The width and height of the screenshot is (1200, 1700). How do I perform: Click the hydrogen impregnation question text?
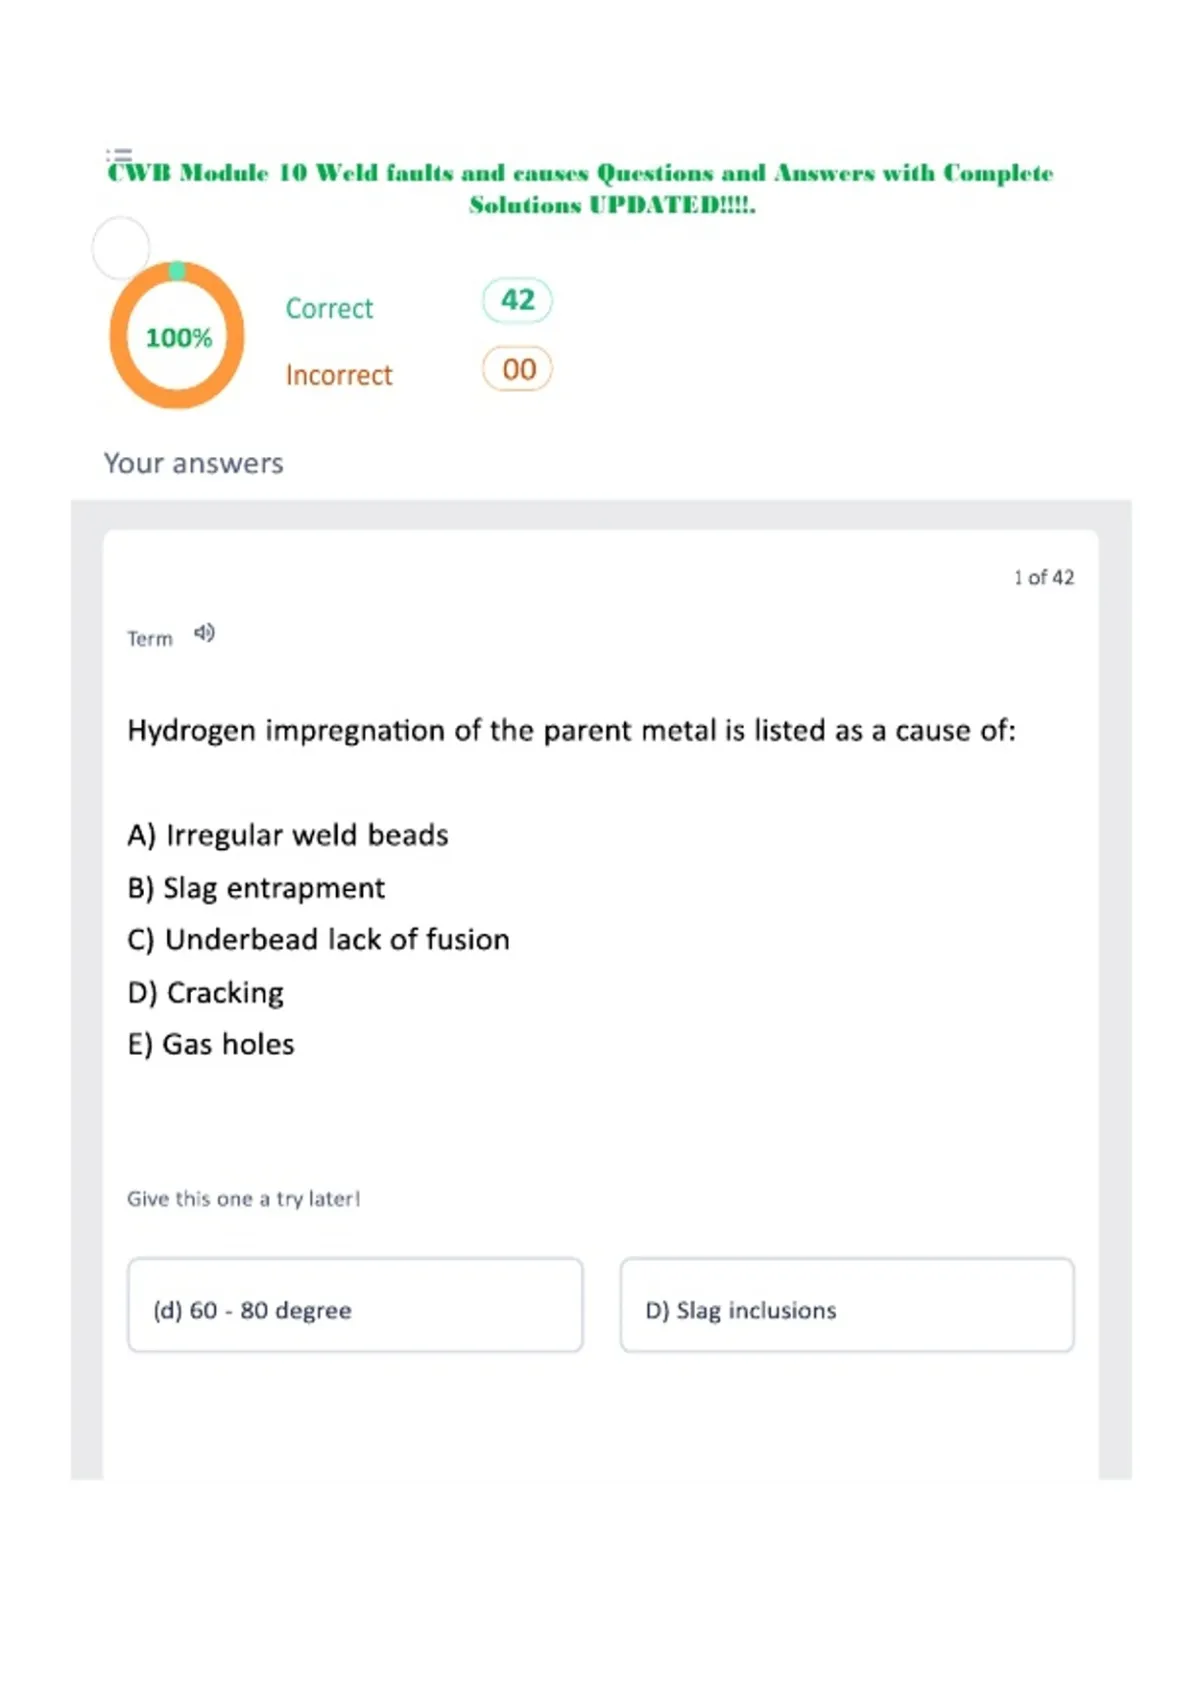click(x=571, y=731)
